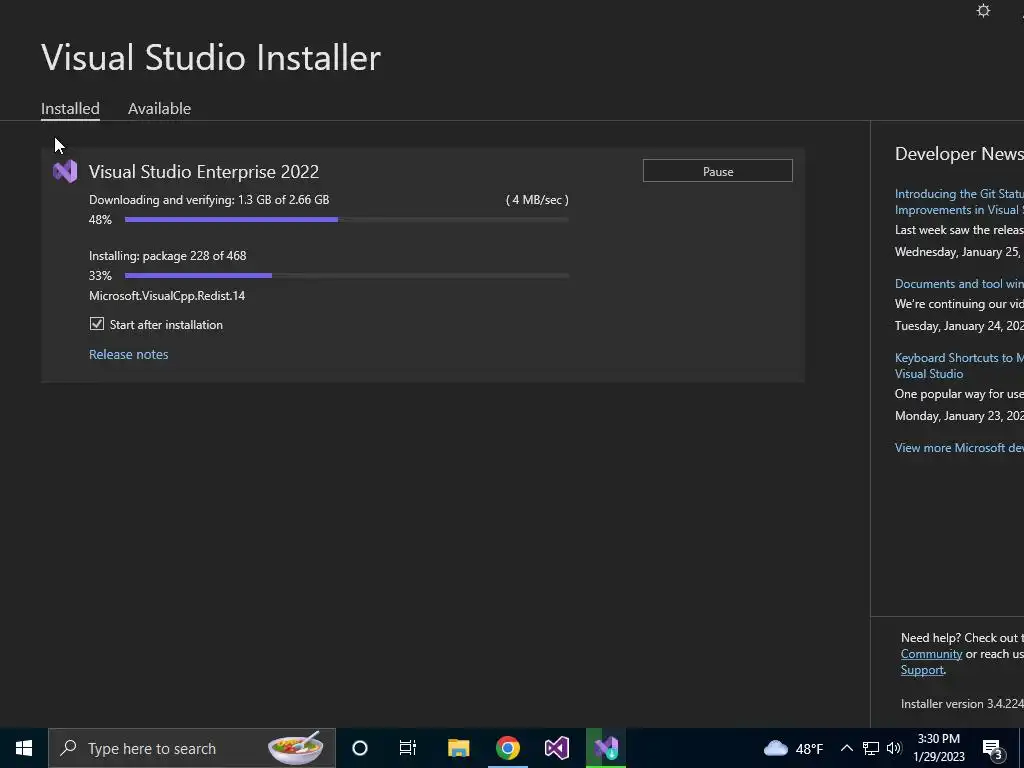This screenshot has width=1024, height=768.
Task: Open the notification center icon
Action: point(993,749)
